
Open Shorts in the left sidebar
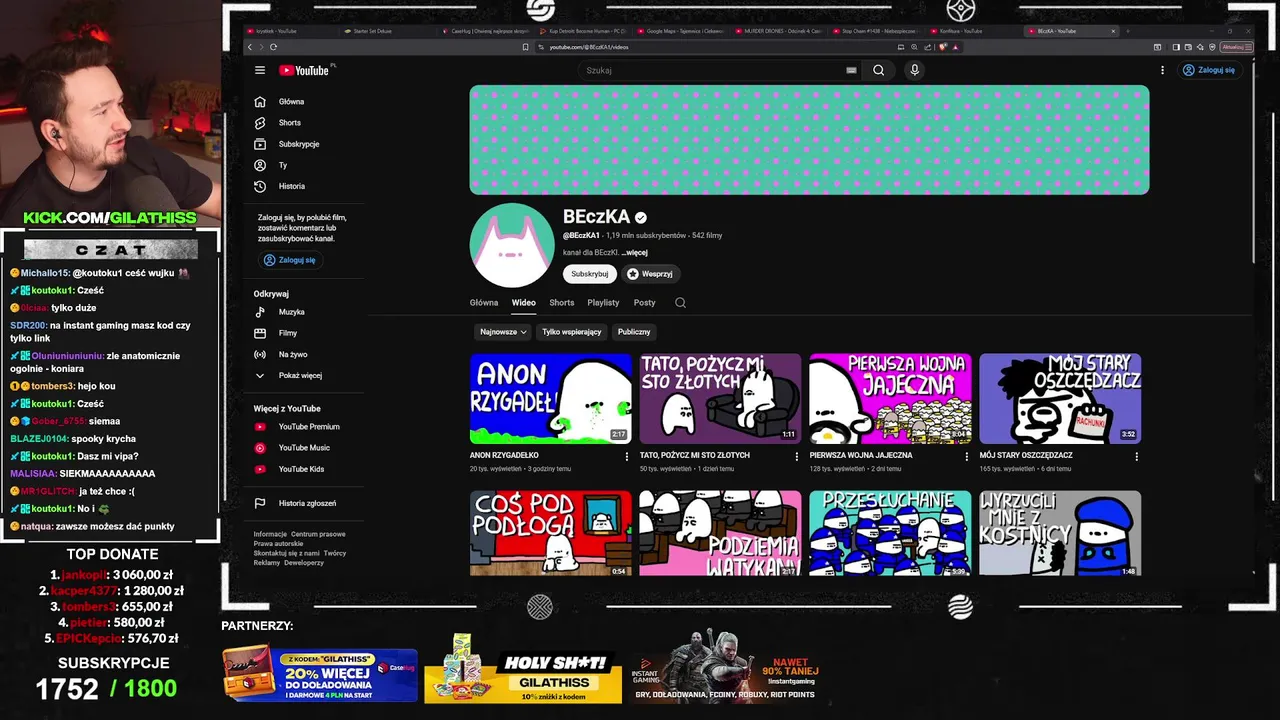click(x=290, y=122)
